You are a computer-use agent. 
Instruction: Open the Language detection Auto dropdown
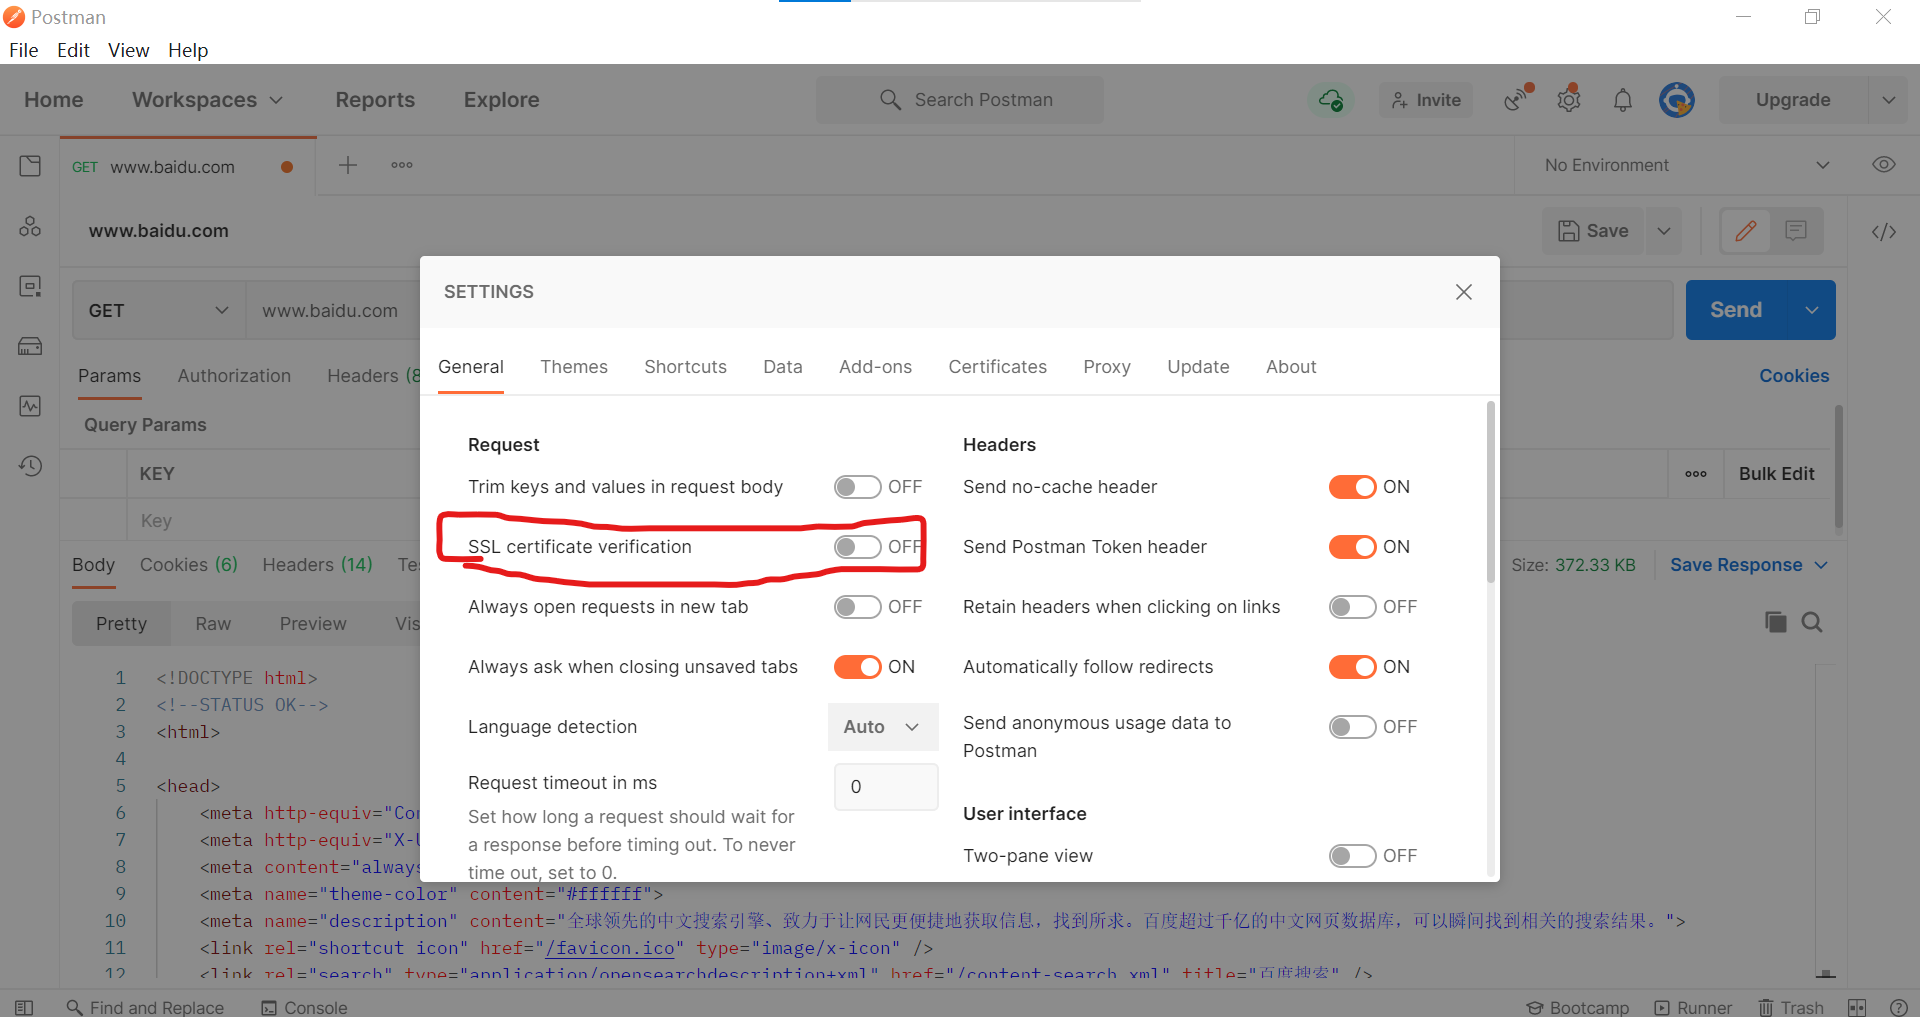[x=882, y=727]
